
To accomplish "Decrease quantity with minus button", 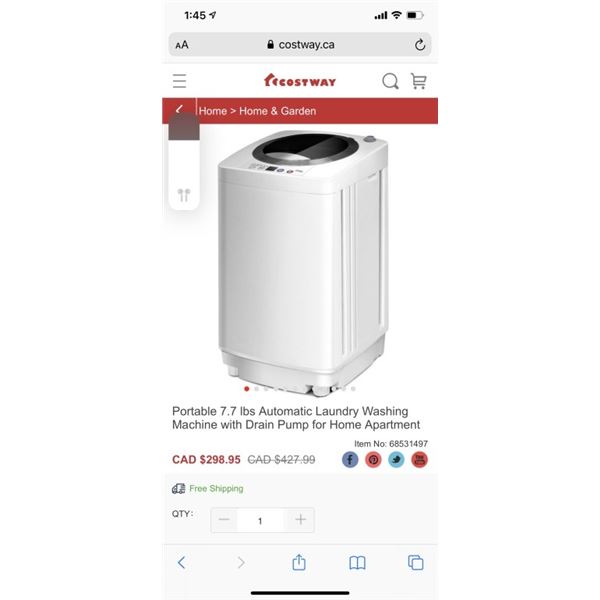I will click(224, 520).
